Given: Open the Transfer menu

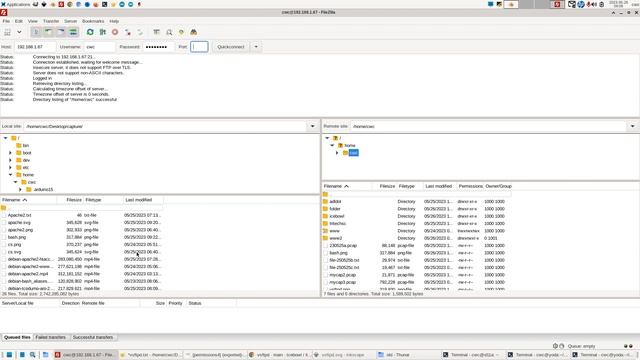Looking at the screenshot, I should (x=51, y=21).
